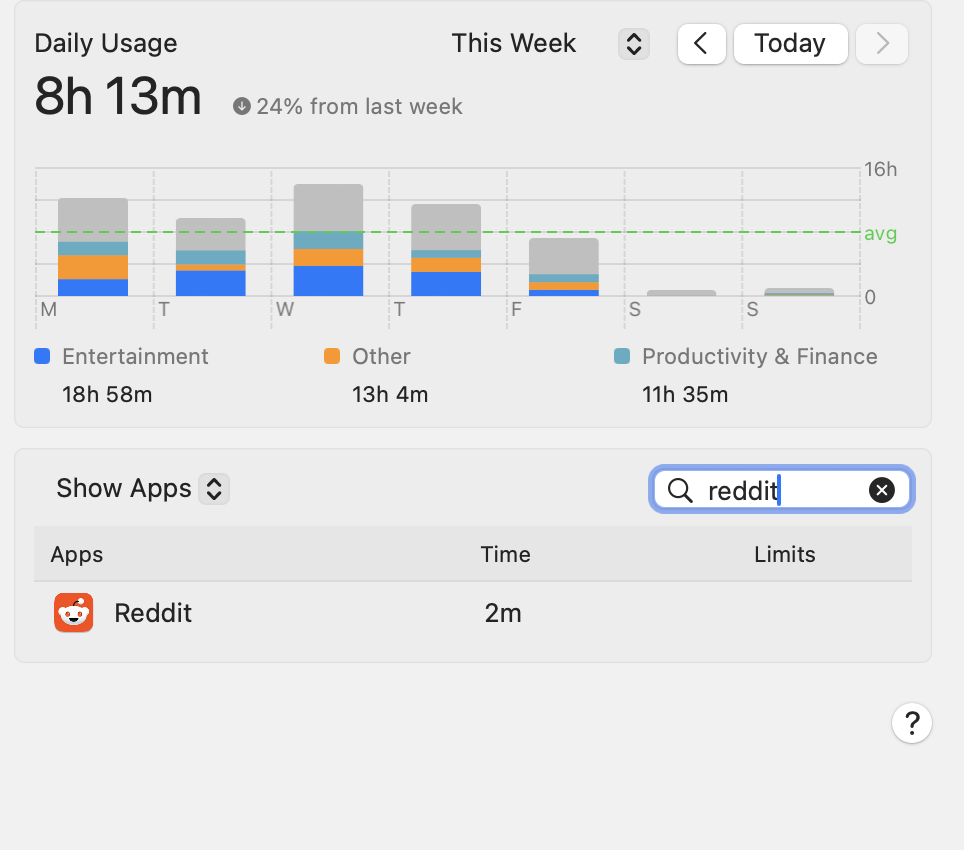Expand the Show Apps dropdown
Image resolution: width=964 pixels, height=850 pixels.
(214, 489)
